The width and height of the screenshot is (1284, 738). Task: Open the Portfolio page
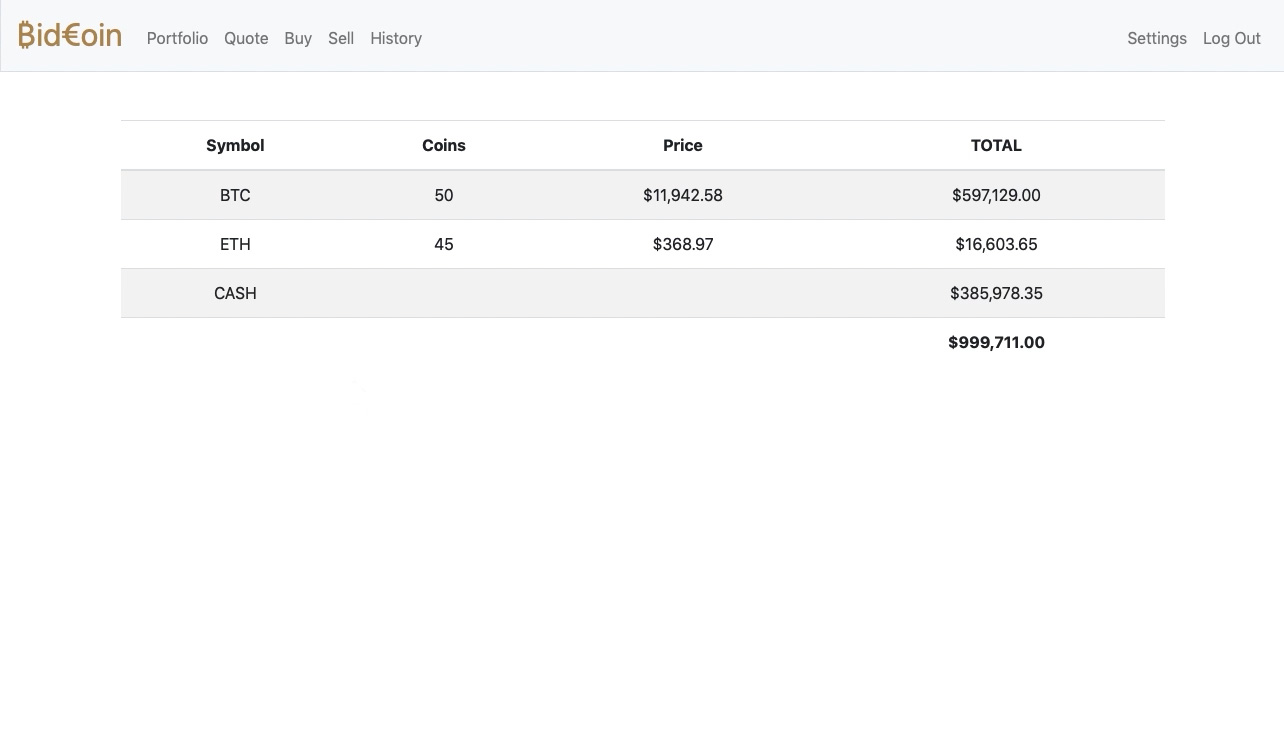point(177,38)
